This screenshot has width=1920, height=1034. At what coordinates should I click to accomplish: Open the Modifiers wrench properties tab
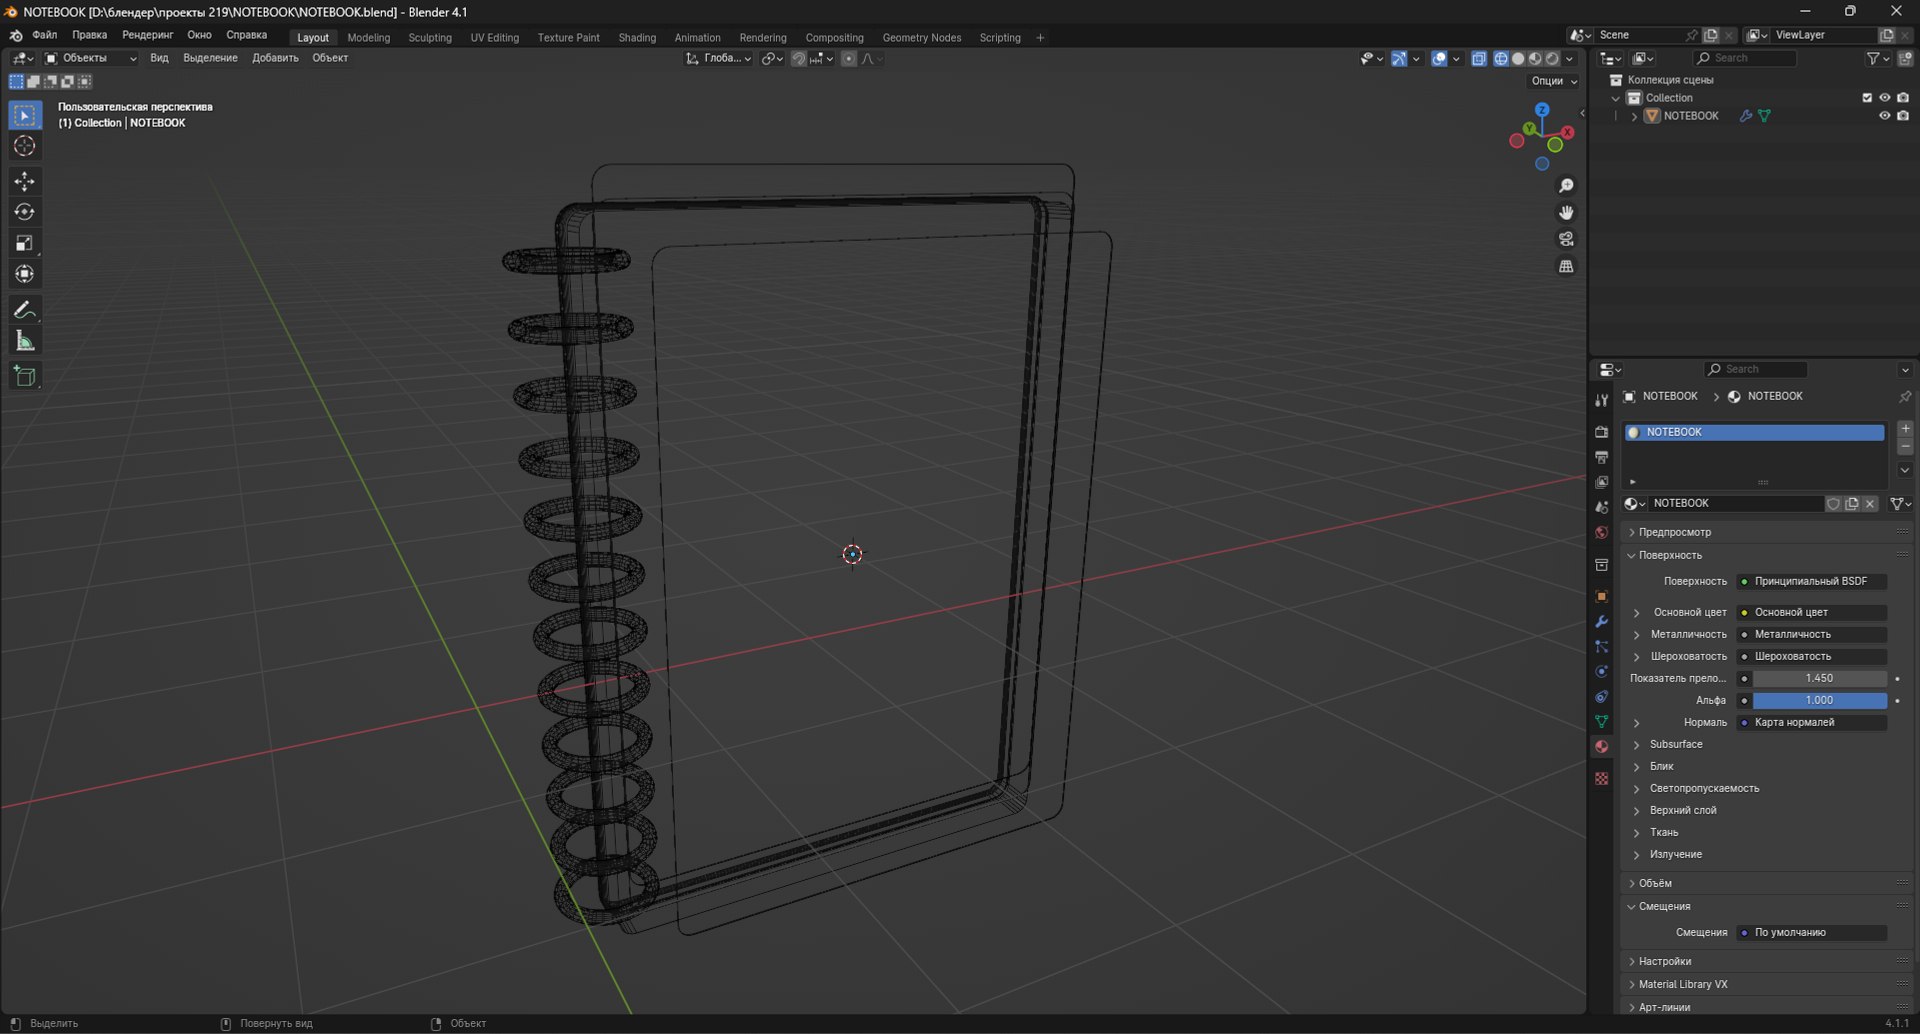pyautogui.click(x=1601, y=621)
